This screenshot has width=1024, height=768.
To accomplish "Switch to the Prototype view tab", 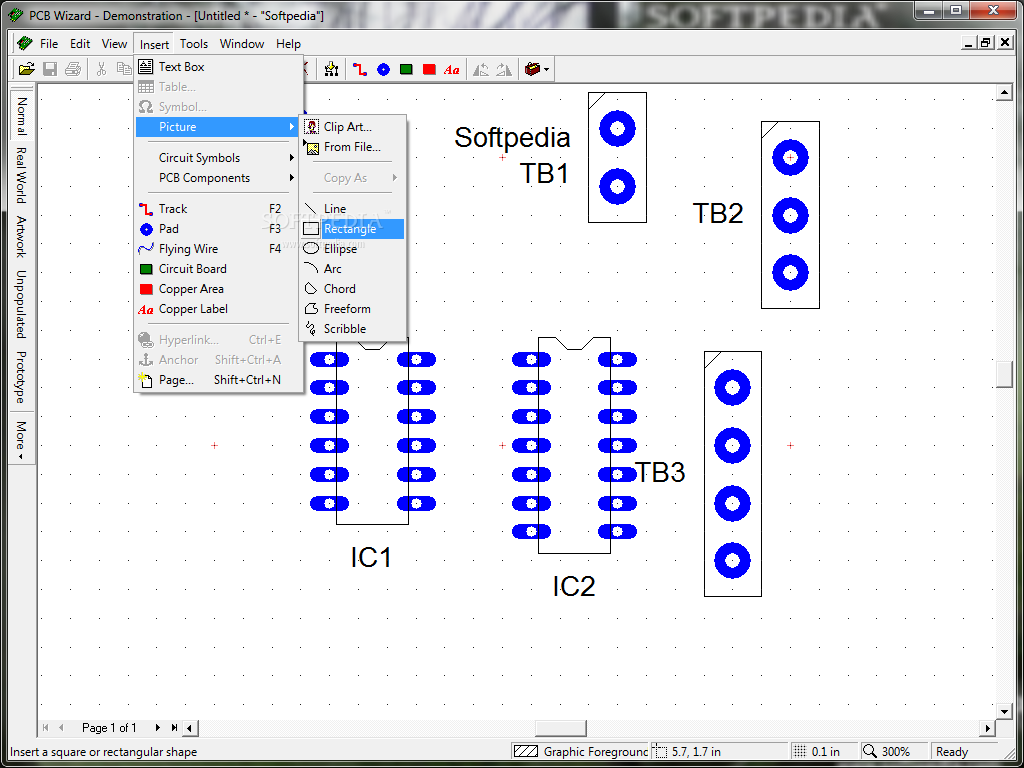I will pyautogui.click(x=21, y=377).
